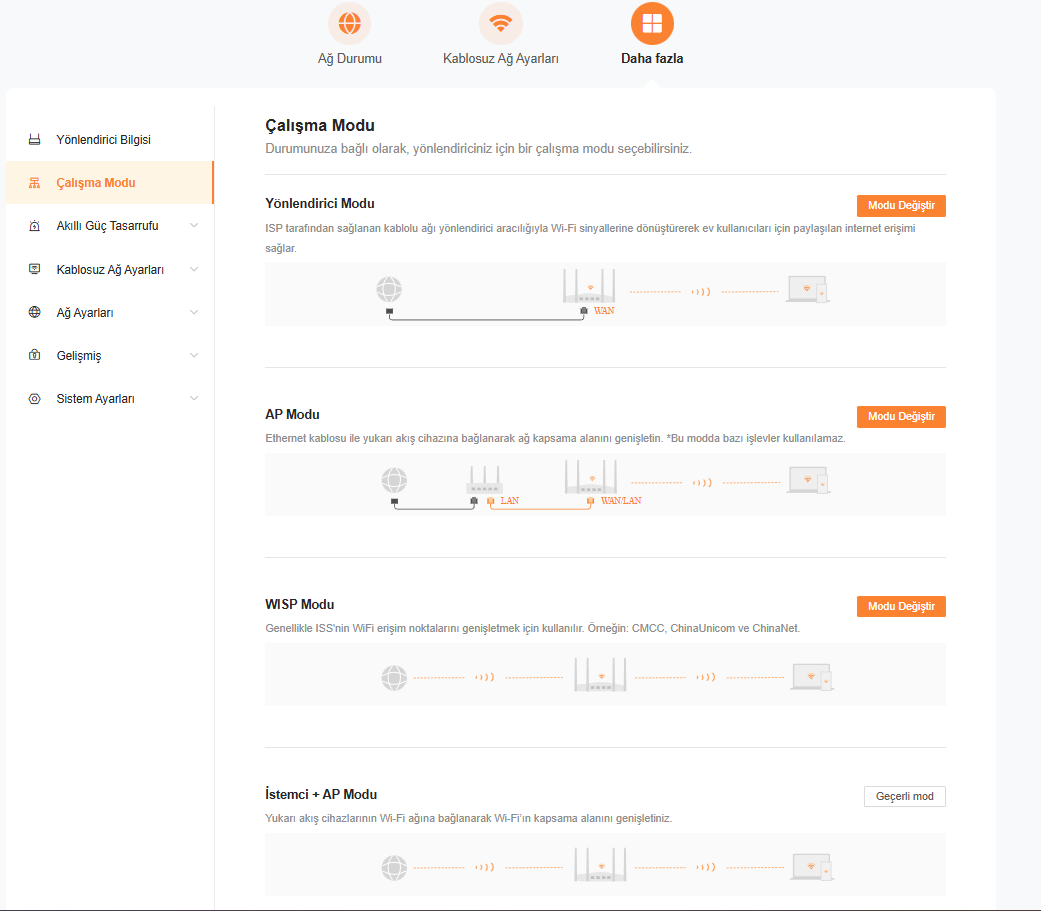The image size is (1041, 911).
Task: Expand the Sistem Ayarları chevron
Action: pos(194,398)
